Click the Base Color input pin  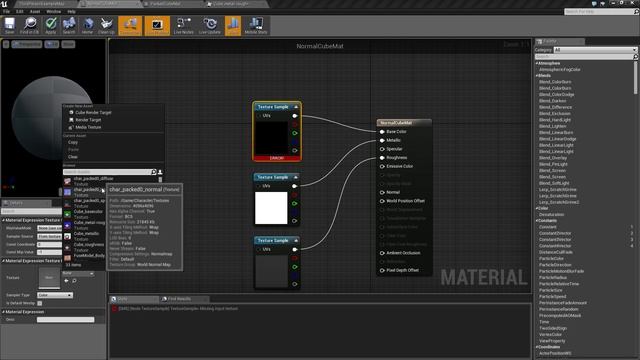(x=382, y=131)
